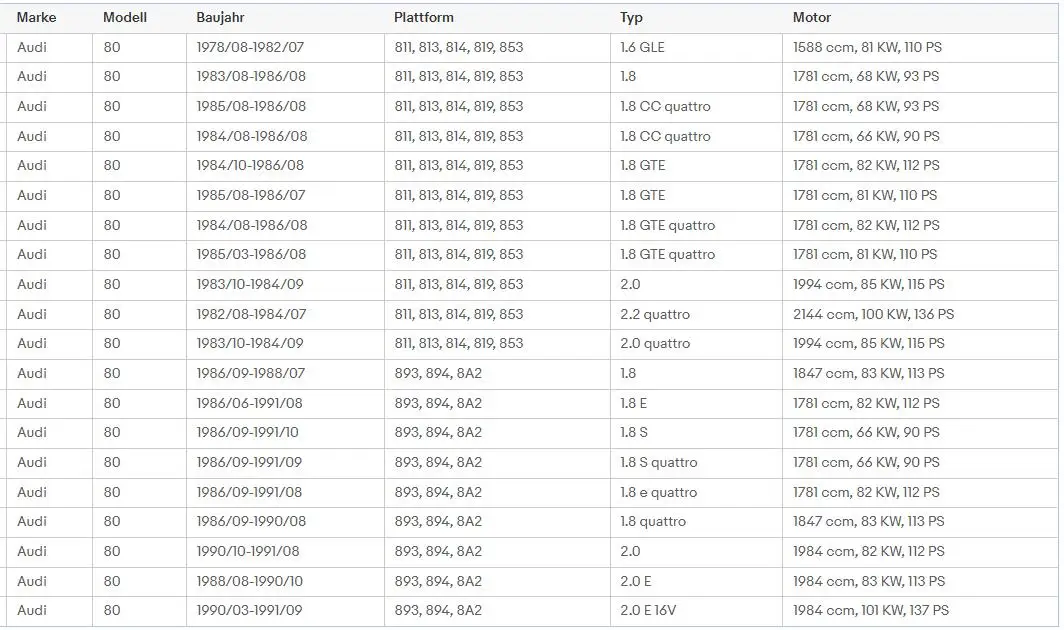Click the 1.8 S quattro type cell

click(658, 462)
